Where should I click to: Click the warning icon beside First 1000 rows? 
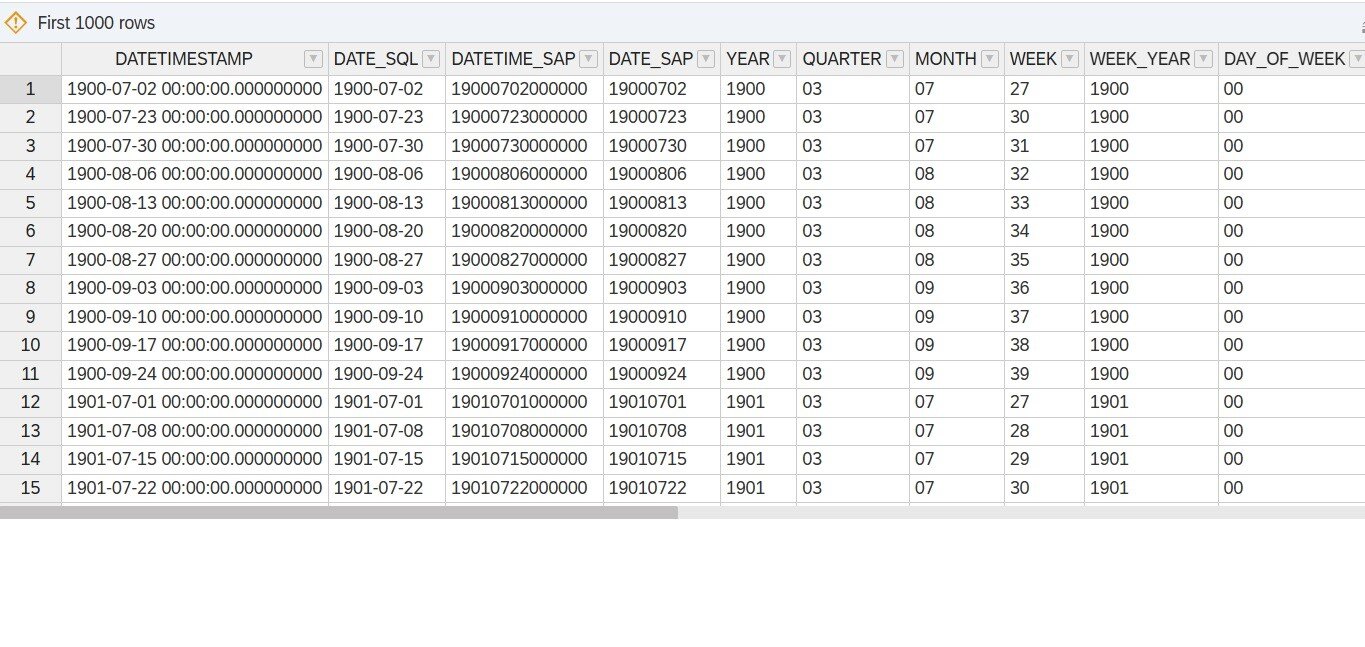pos(16,22)
